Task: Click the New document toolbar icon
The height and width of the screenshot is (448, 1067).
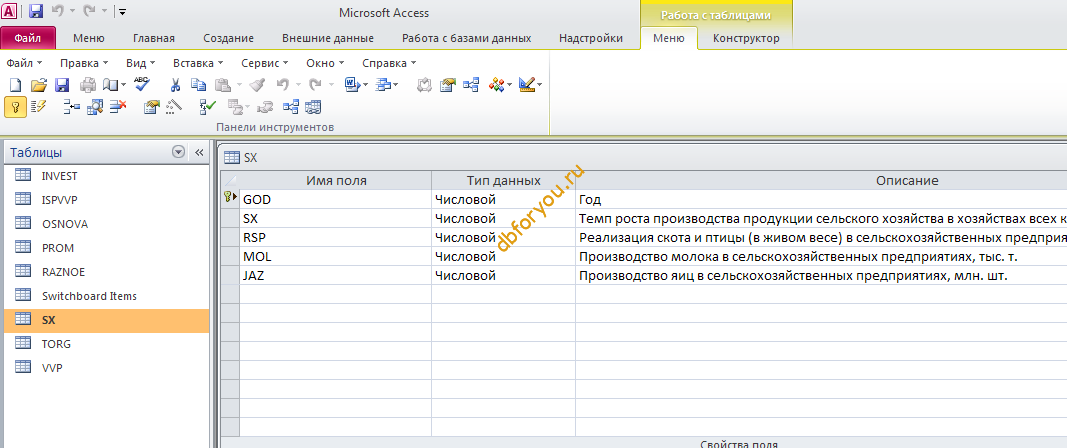Action: [x=15, y=85]
